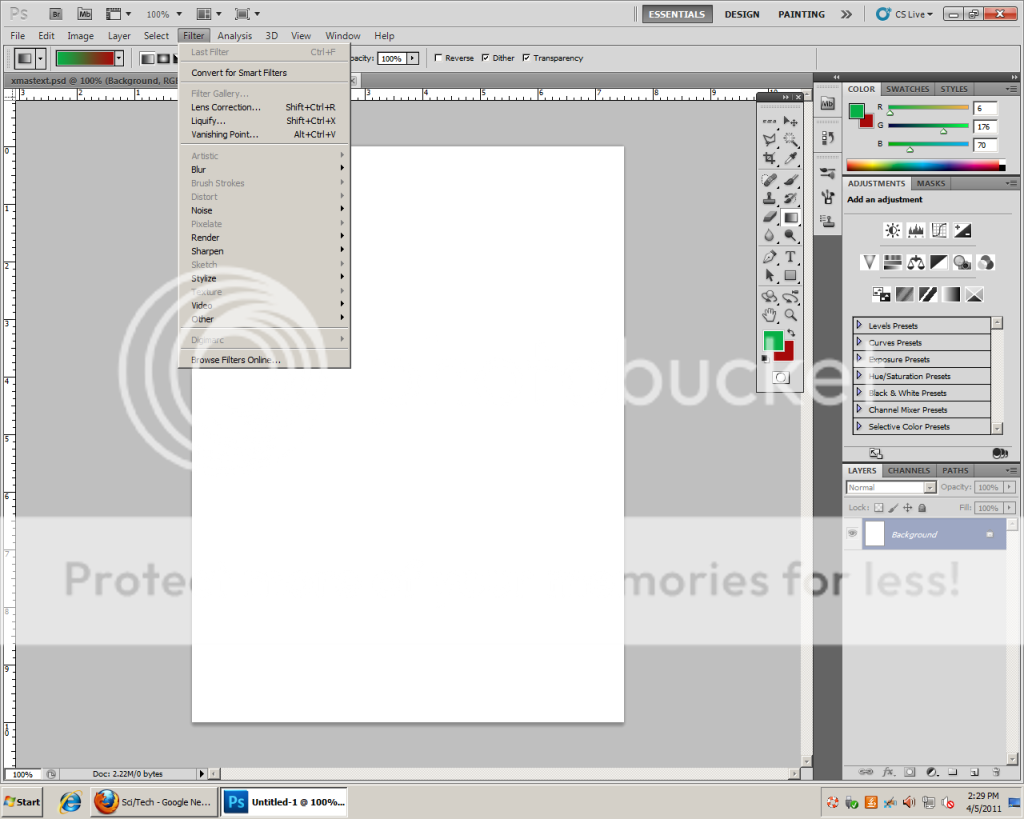Delete layer using the trash icon
1024x819 pixels.
tap(997, 772)
